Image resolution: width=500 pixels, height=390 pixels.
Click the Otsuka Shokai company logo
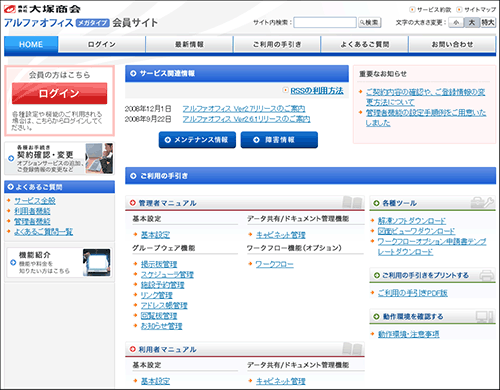[42, 9]
